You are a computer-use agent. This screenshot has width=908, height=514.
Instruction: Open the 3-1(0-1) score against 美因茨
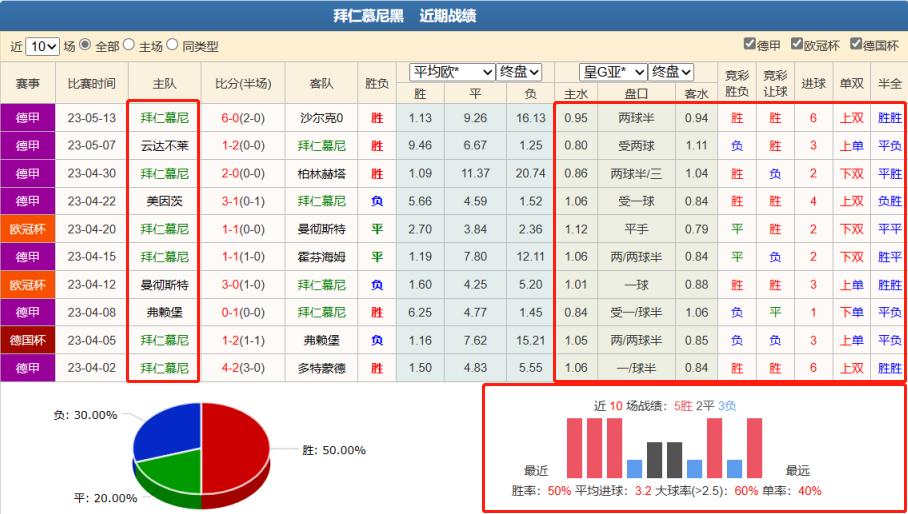(x=243, y=201)
